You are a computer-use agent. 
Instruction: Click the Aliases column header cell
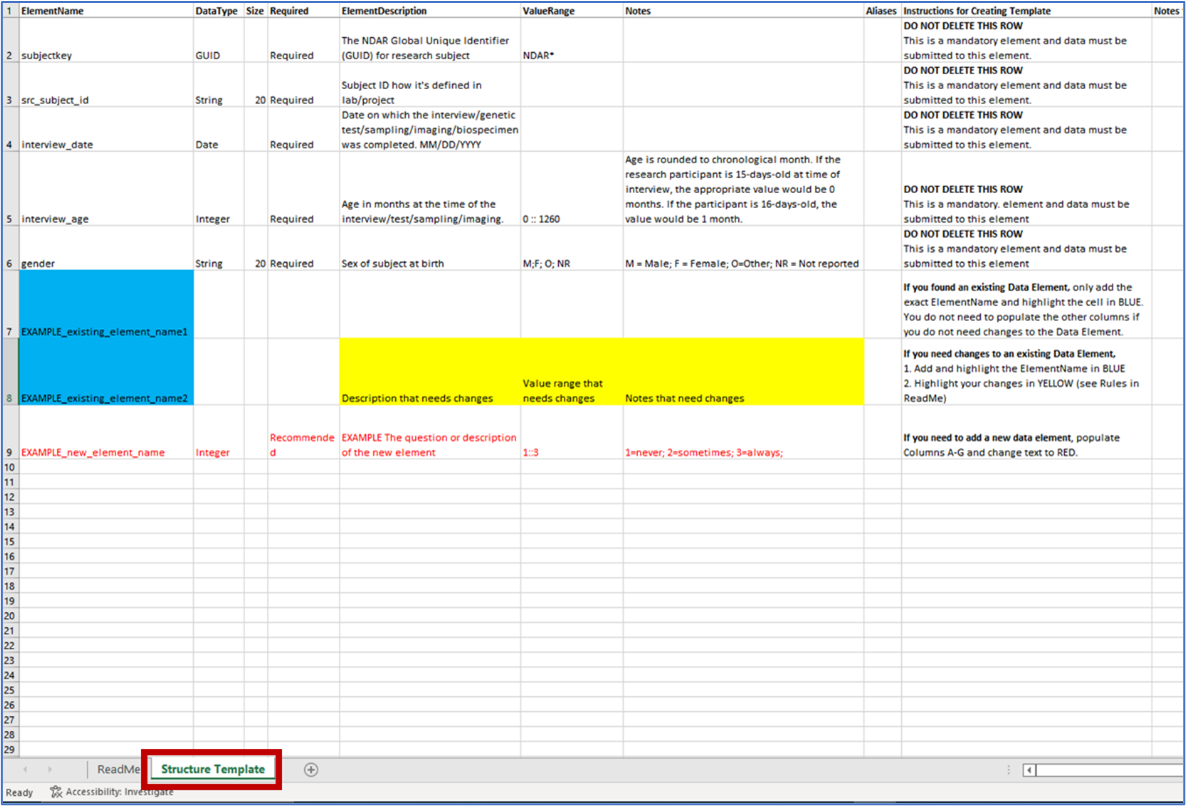click(x=881, y=11)
